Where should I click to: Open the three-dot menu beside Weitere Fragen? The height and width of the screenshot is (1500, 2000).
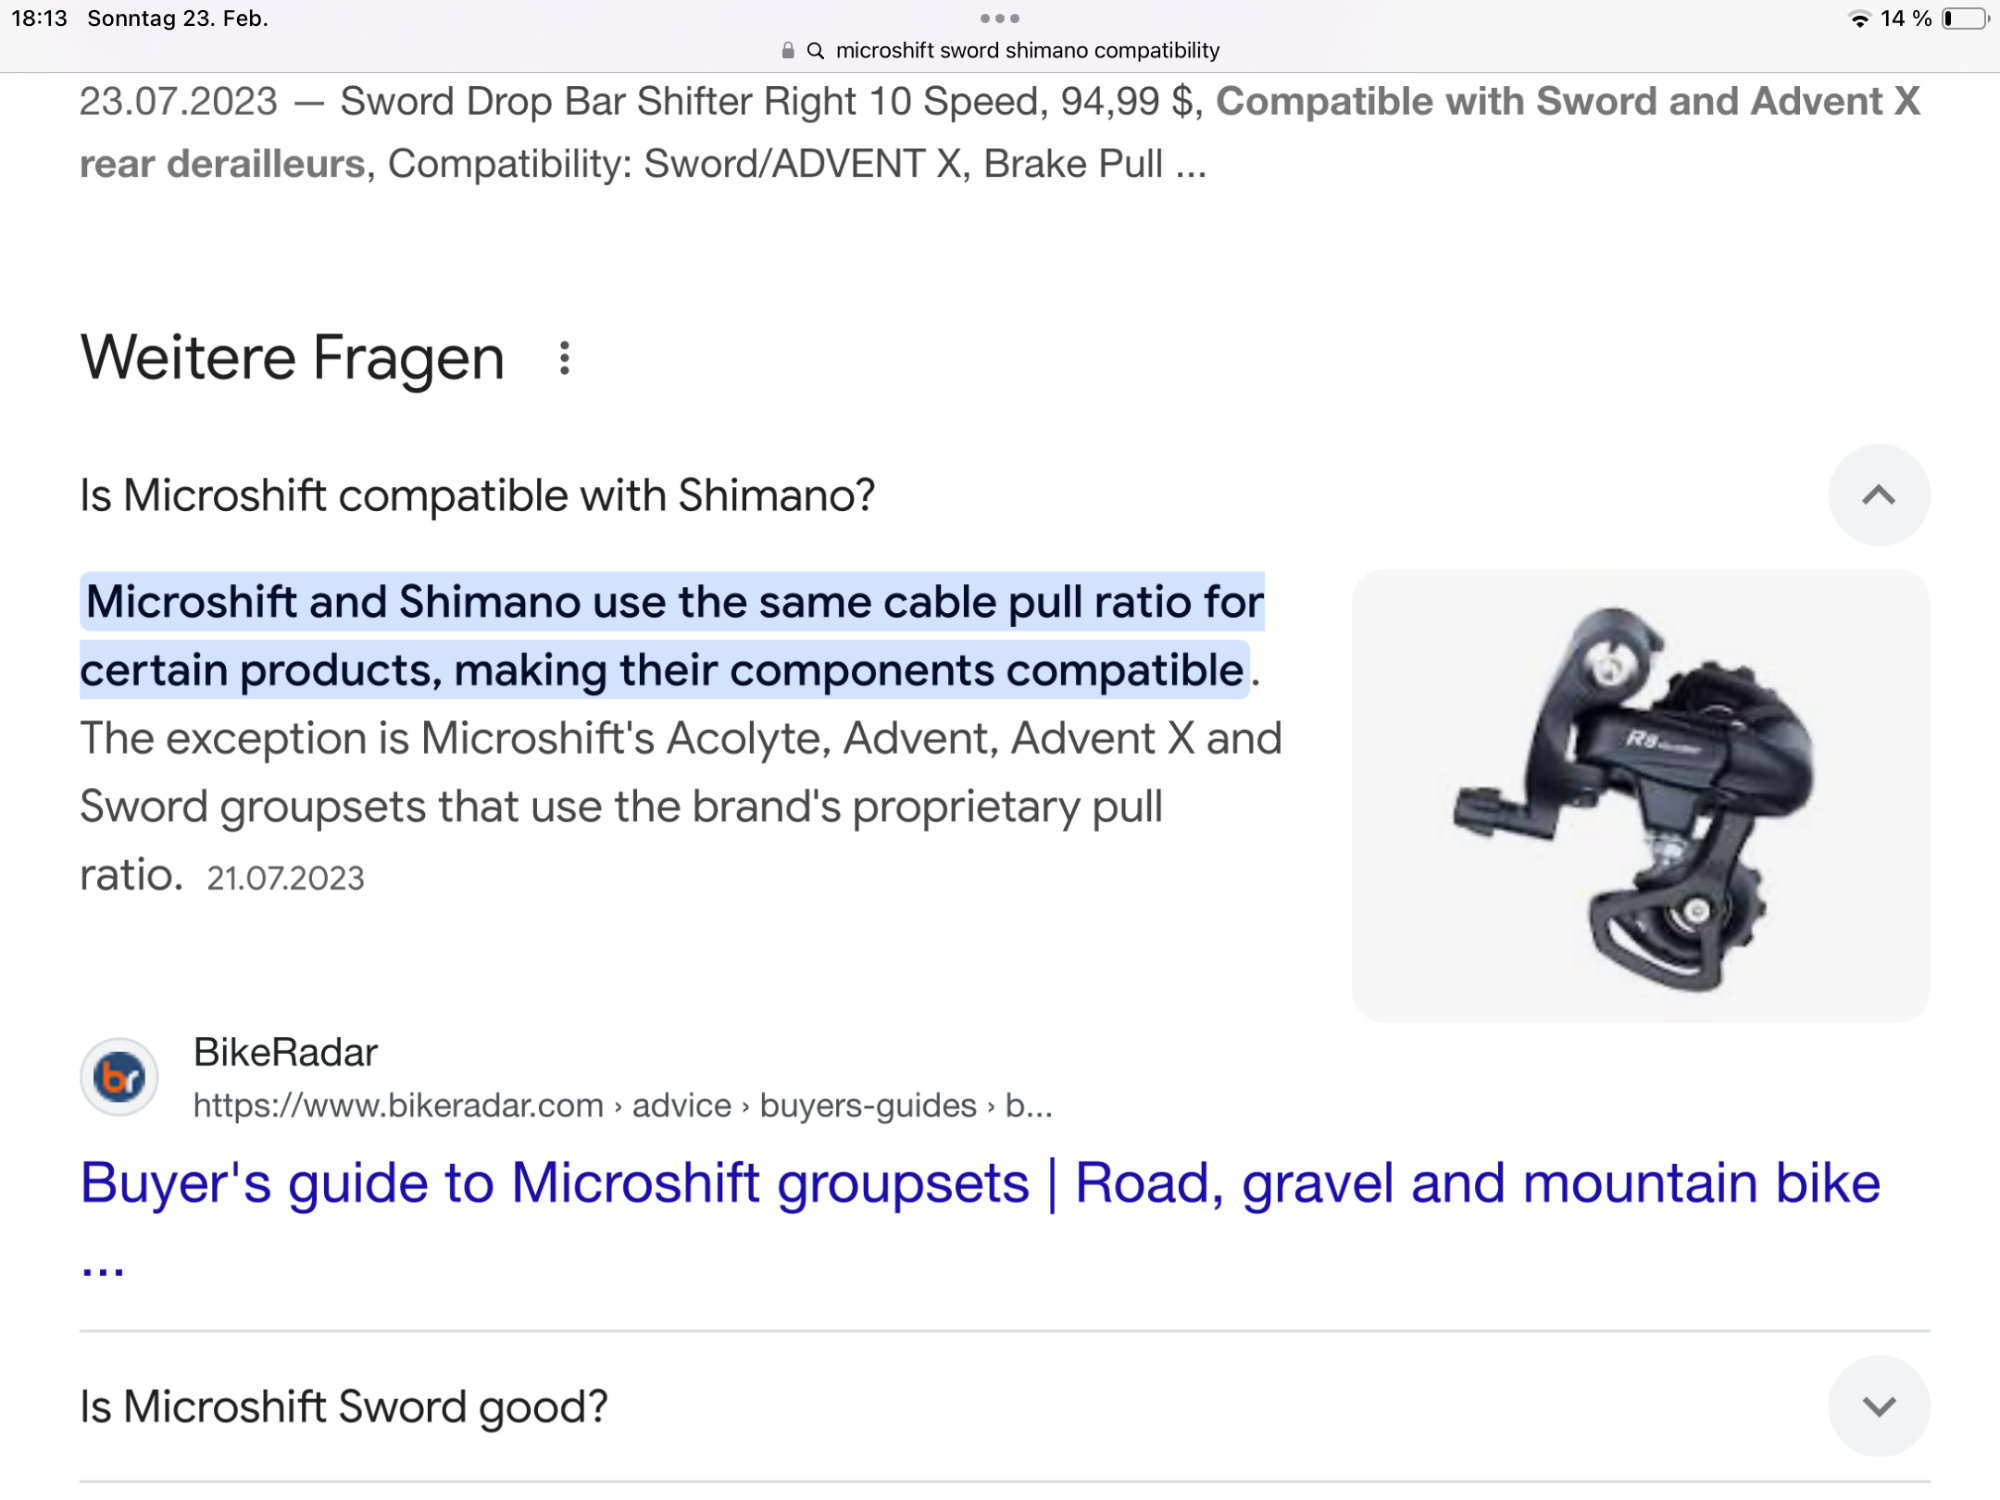click(565, 358)
